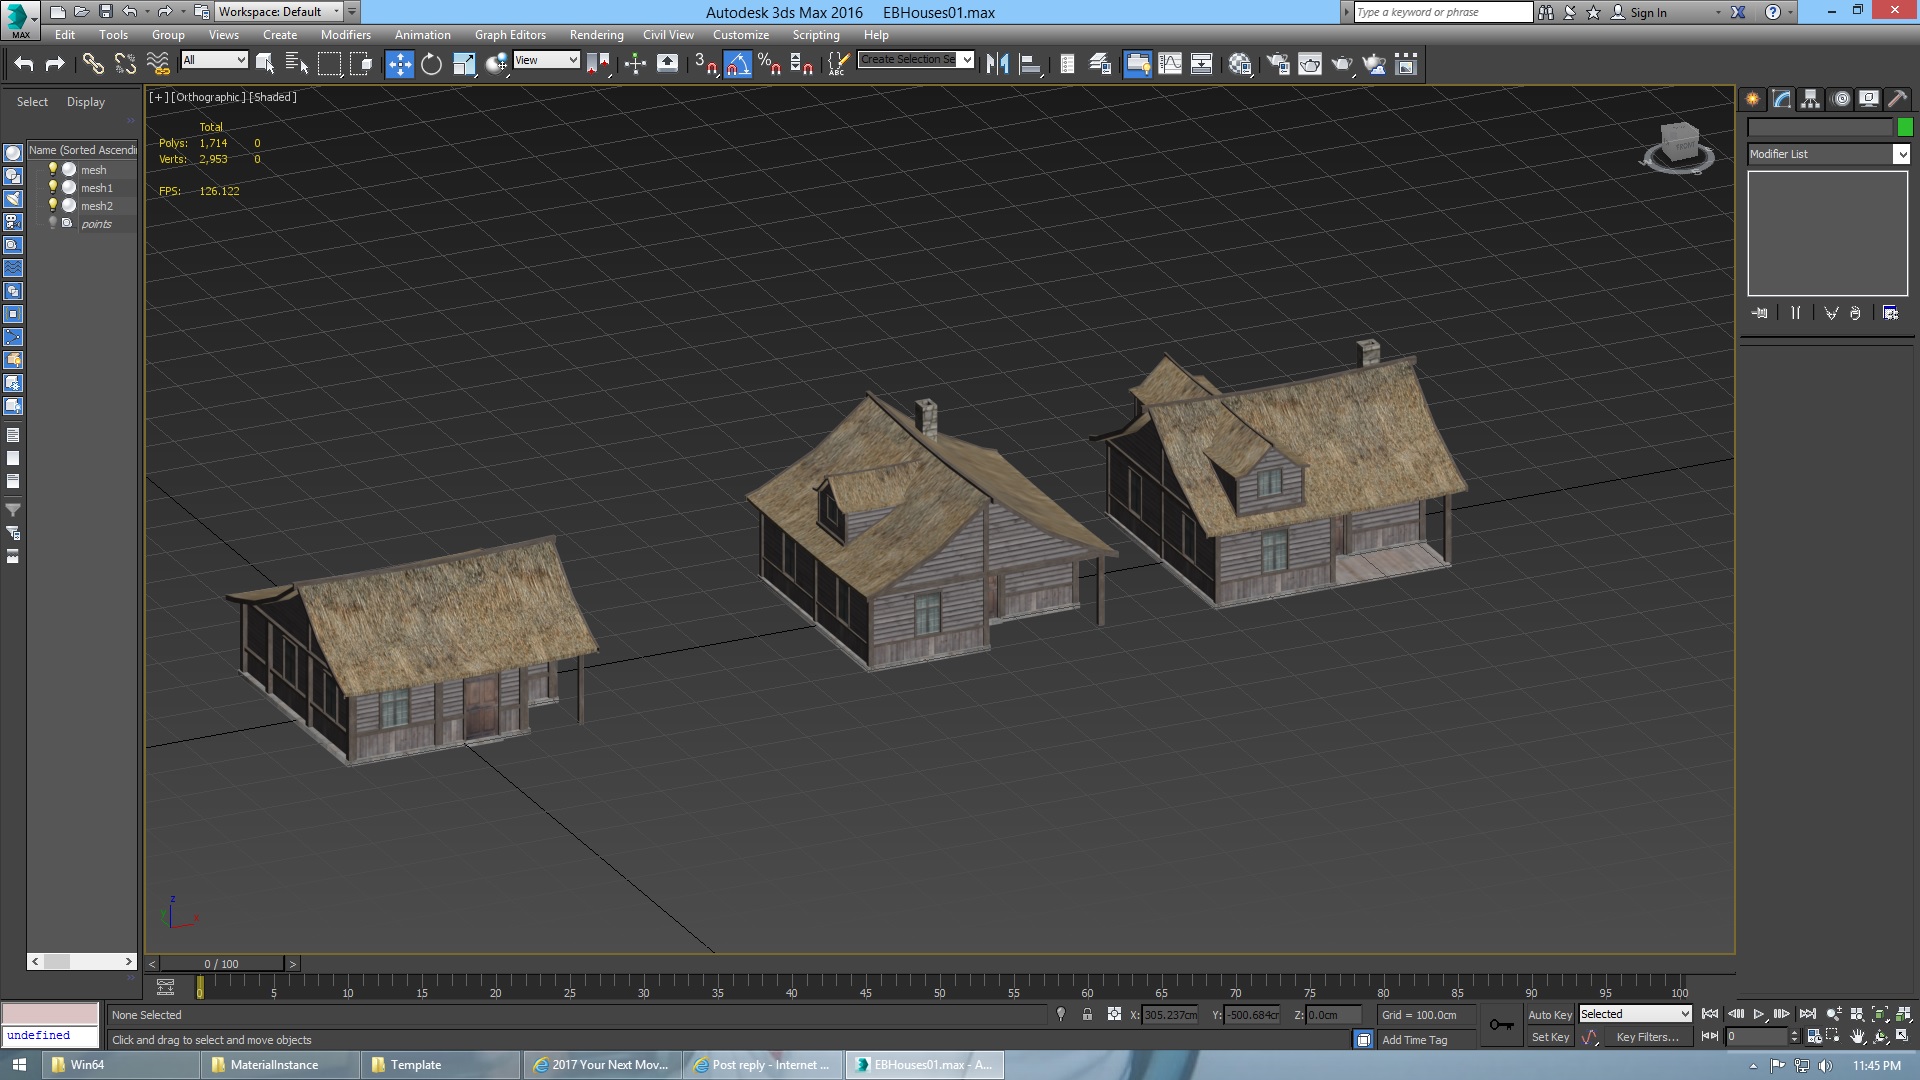1920x1080 pixels.
Task: Open the Graph Editors menu
Action: (510, 34)
